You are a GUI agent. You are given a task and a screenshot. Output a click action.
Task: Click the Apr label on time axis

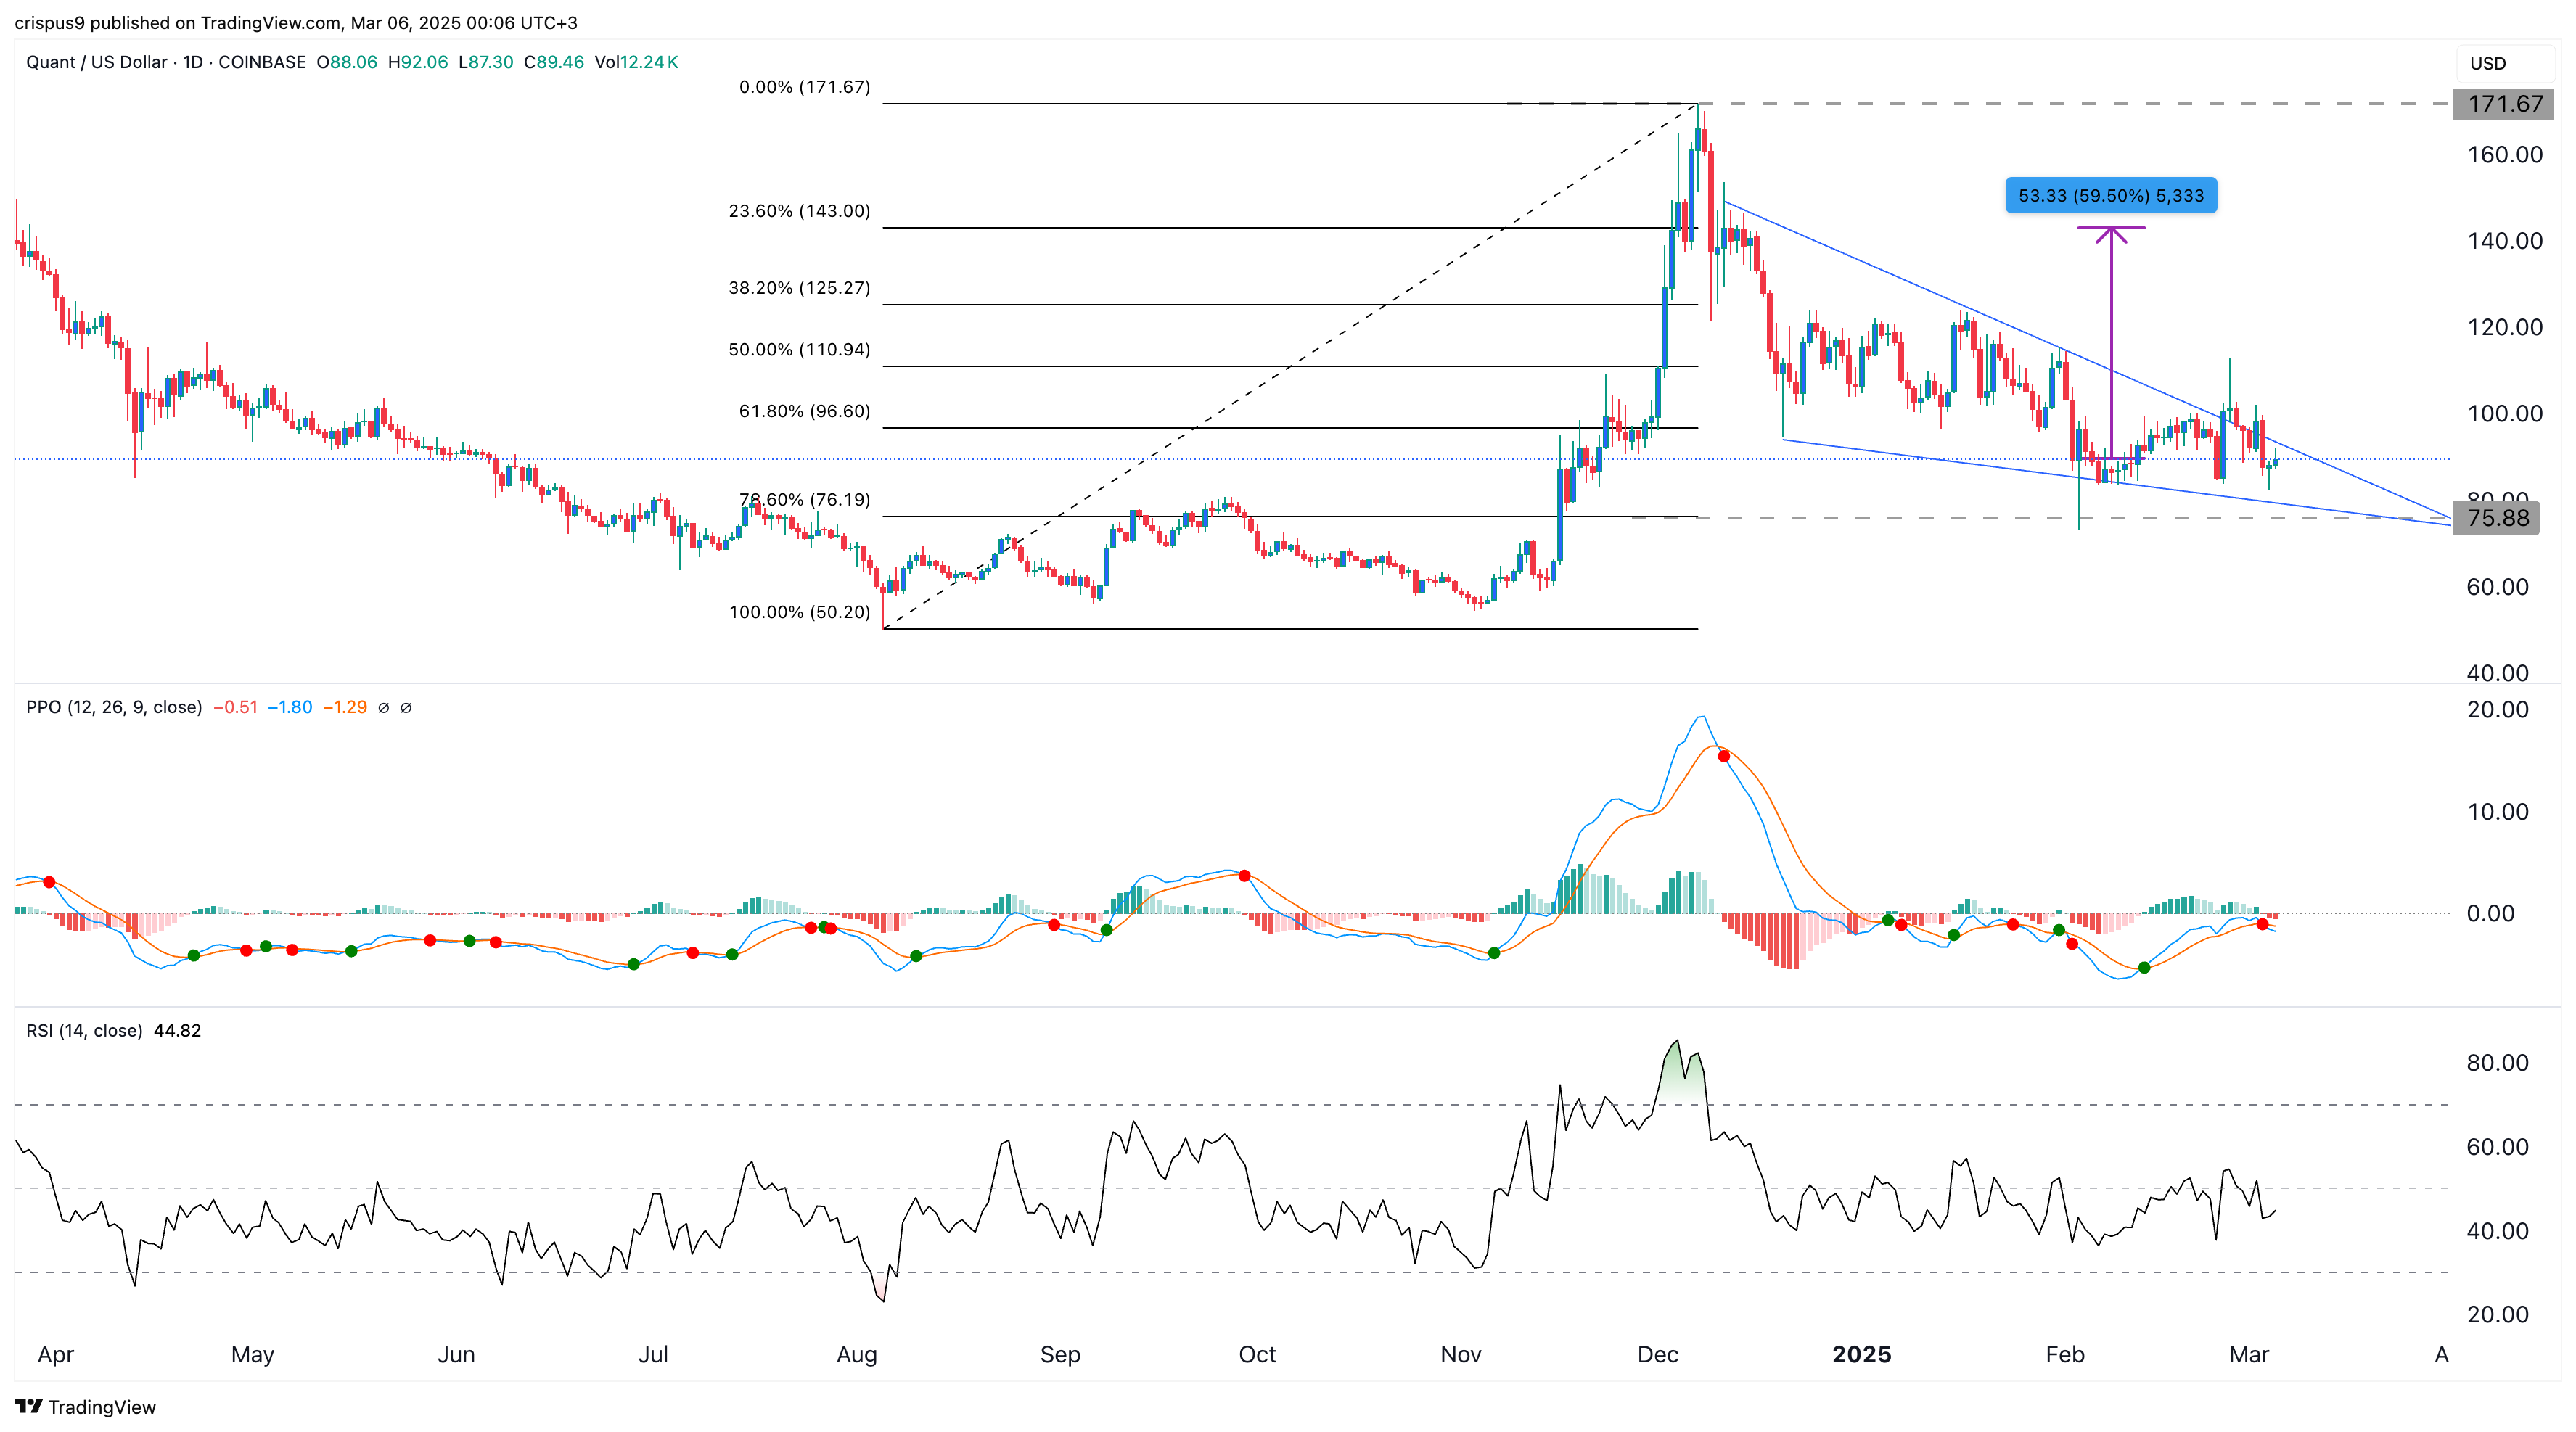[x=56, y=1354]
